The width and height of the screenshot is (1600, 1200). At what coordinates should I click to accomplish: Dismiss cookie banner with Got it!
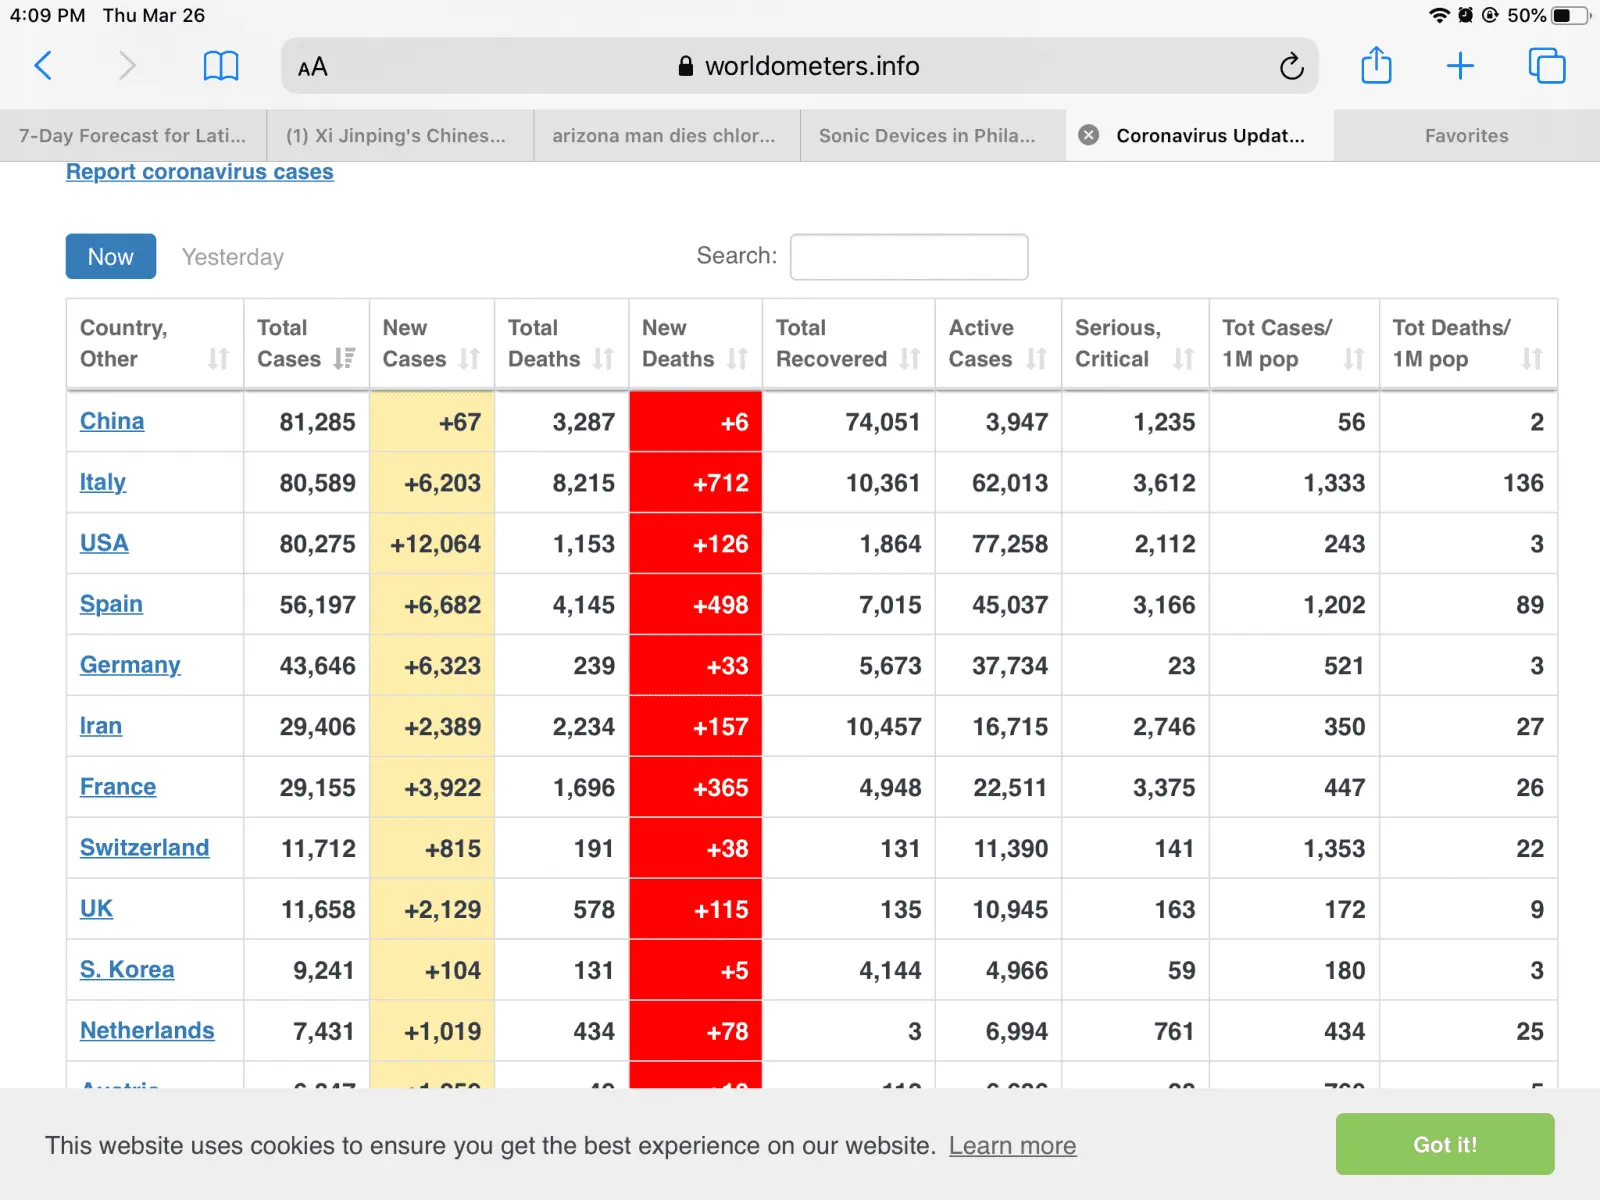(1444, 1145)
